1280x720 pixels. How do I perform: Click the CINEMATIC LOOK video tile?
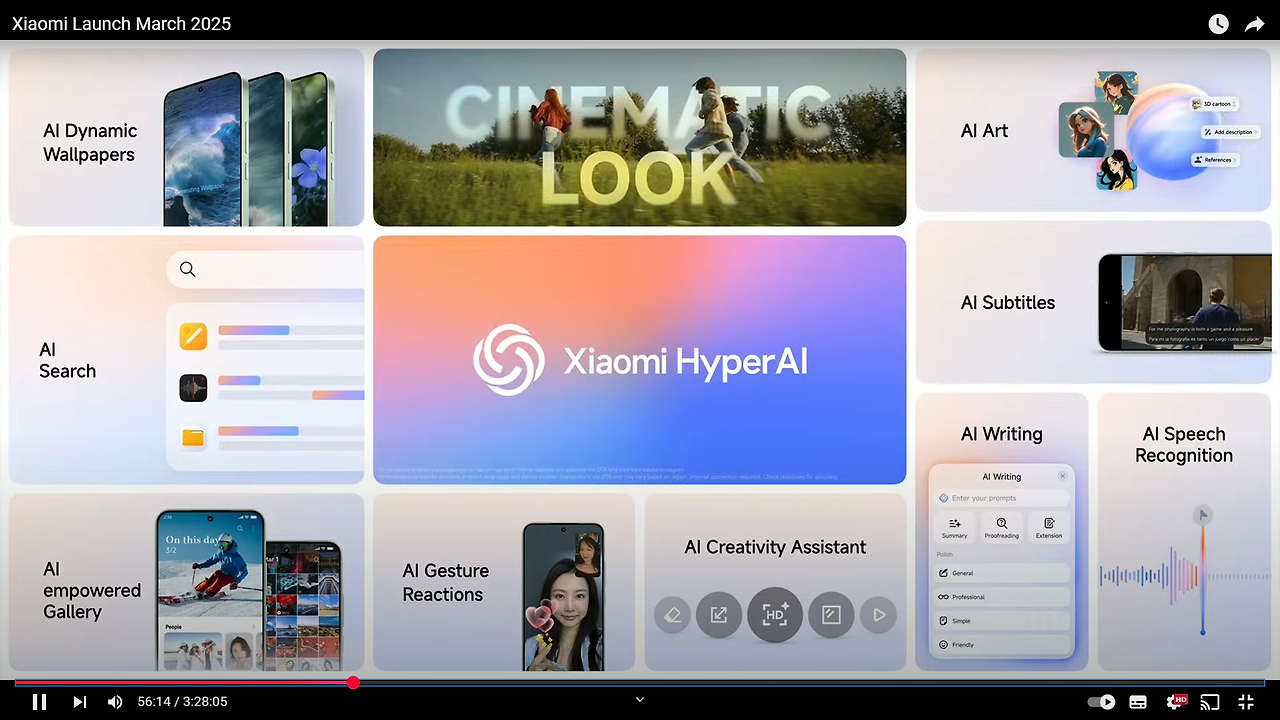click(640, 137)
